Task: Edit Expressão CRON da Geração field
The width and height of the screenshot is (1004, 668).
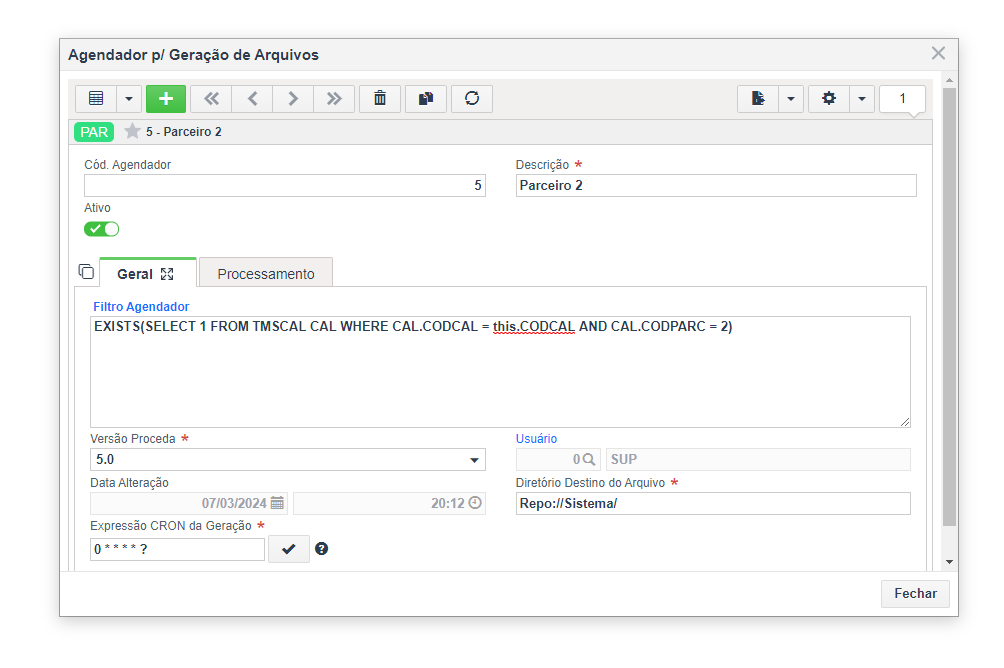Action: point(177,550)
